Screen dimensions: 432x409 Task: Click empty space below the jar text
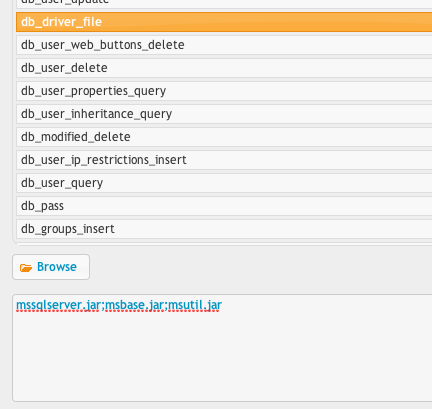pos(220,357)
